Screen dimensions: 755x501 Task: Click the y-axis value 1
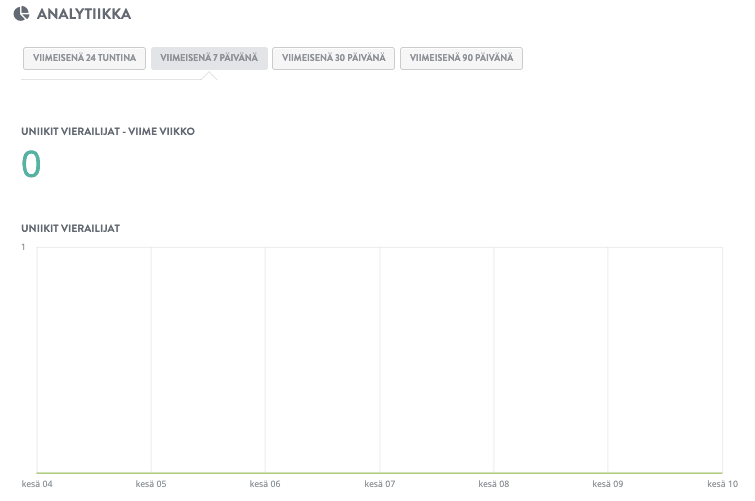click(23, 247)
